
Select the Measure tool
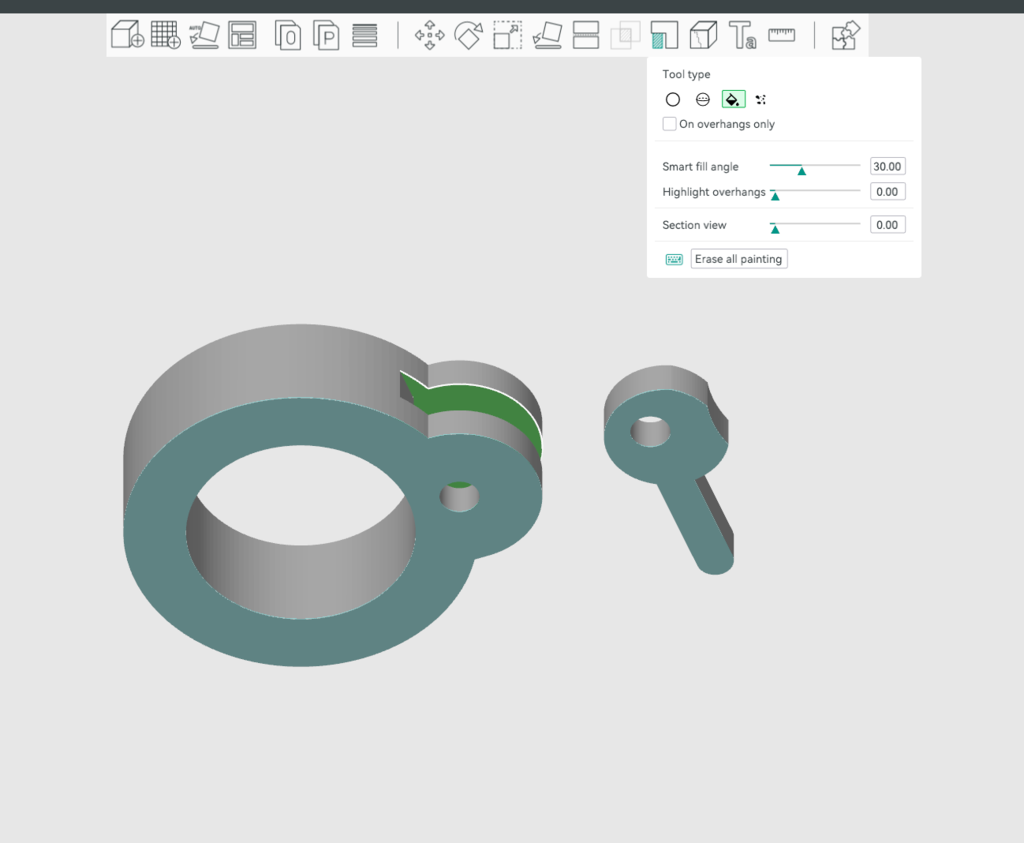point(781,35)
